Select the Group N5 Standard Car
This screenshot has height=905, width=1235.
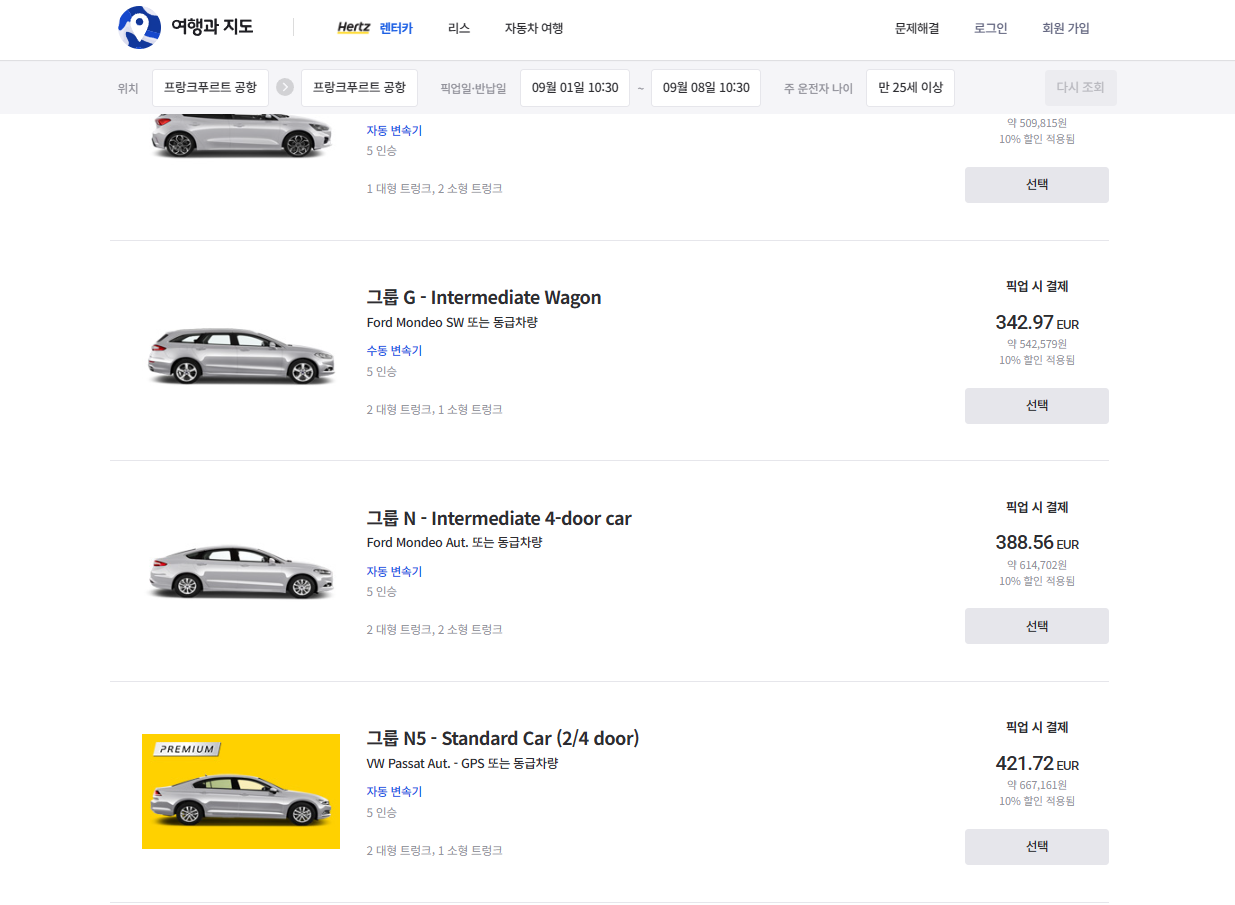(x=1036, y=847)
